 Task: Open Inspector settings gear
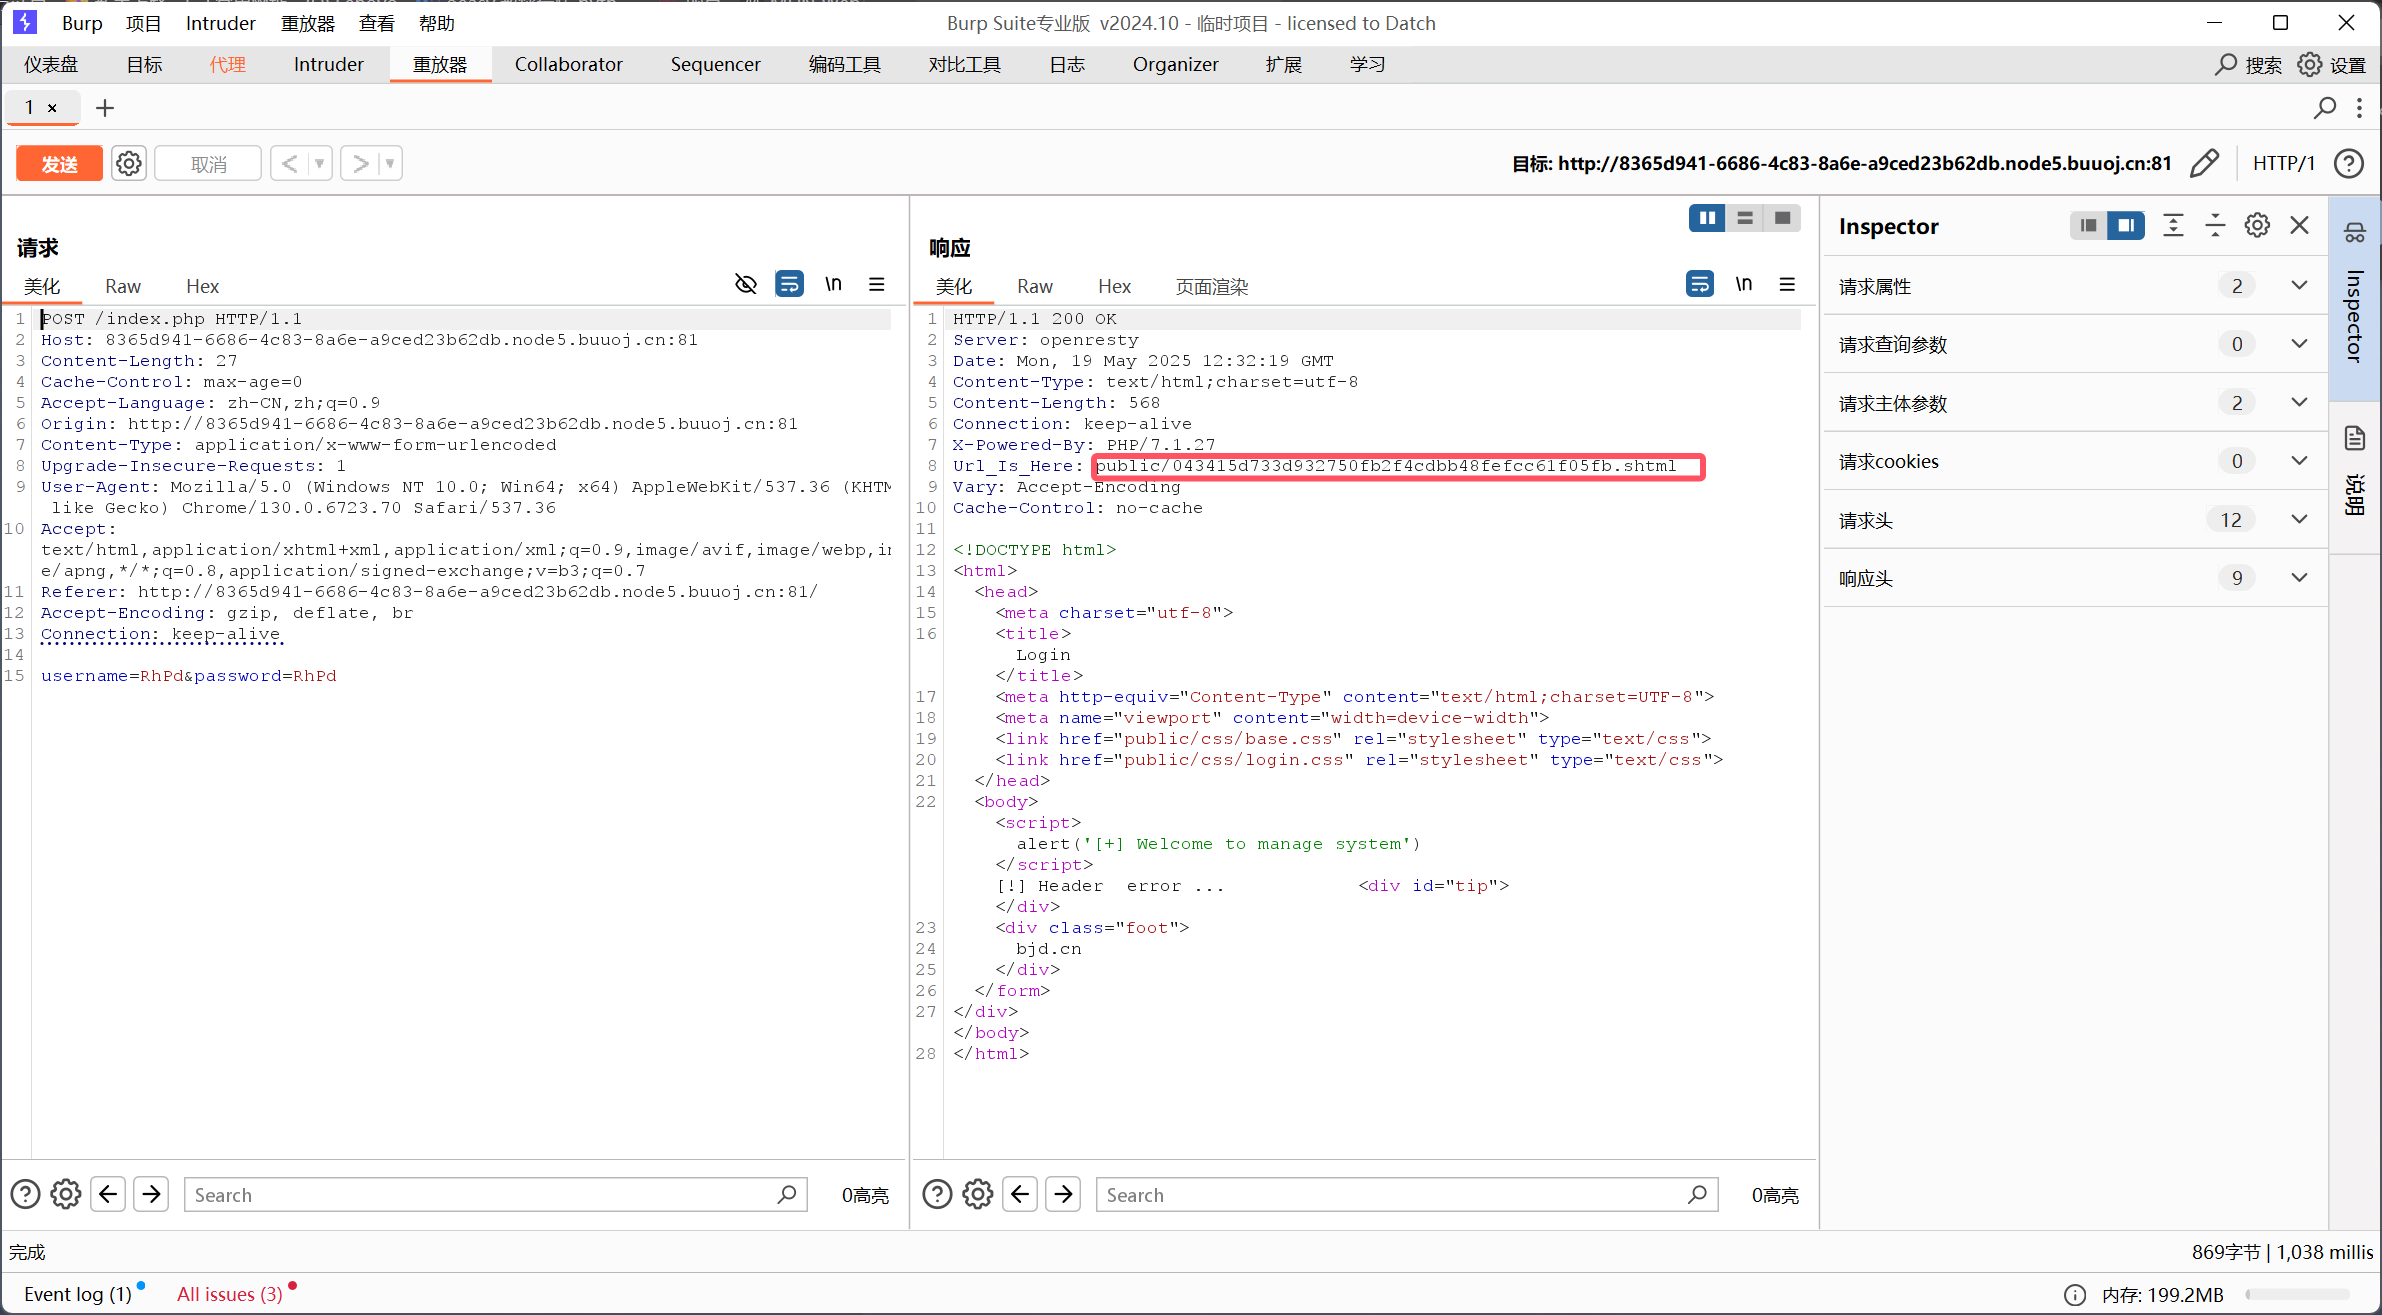2257,226
